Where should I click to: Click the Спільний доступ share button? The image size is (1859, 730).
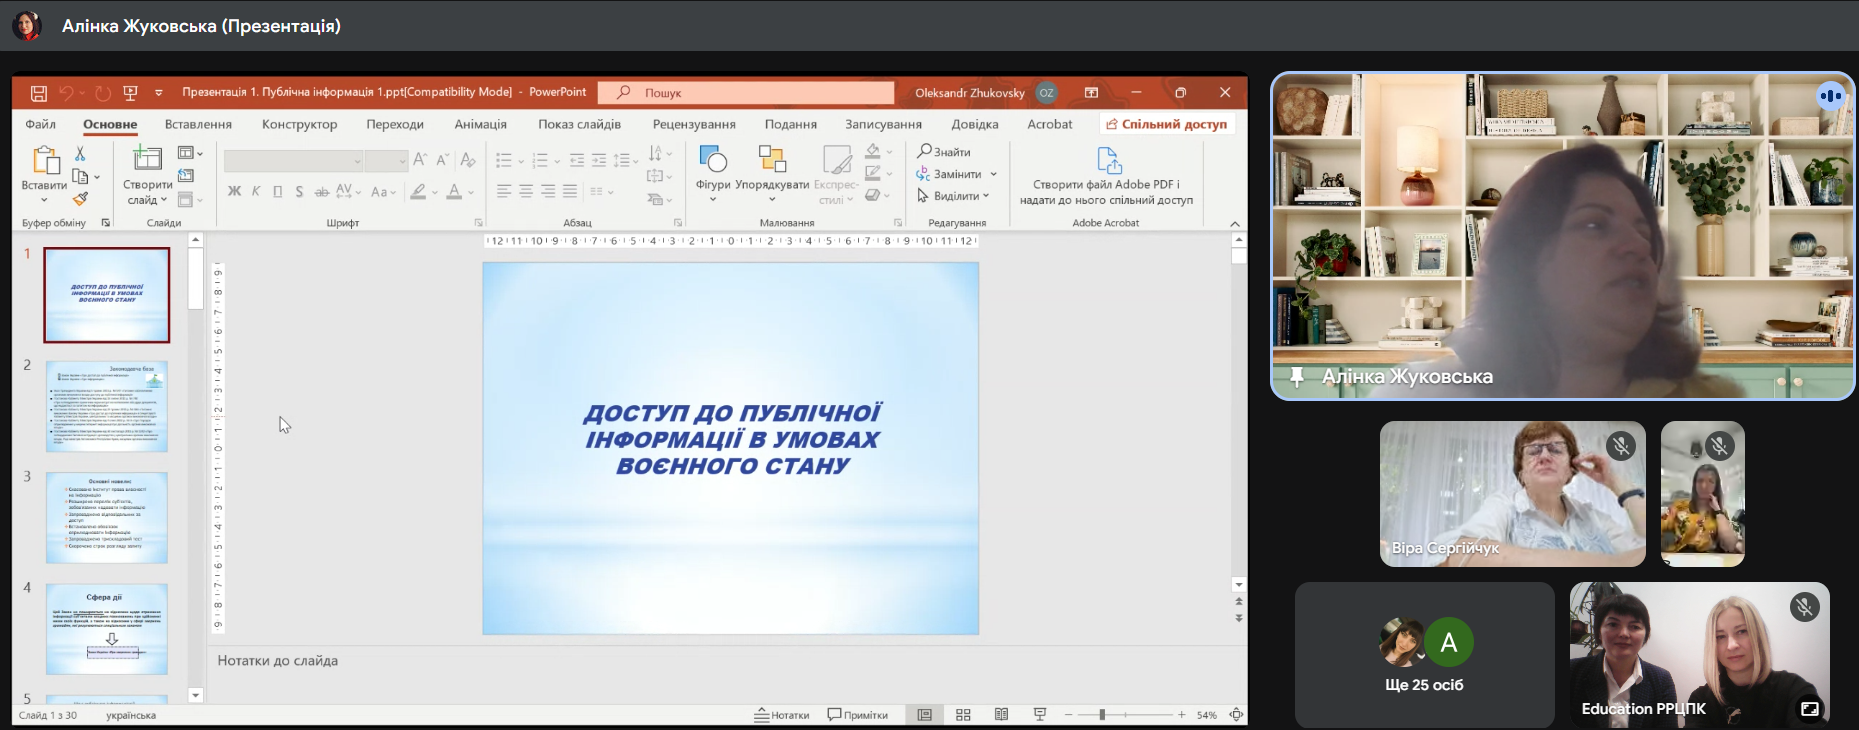[x=1166, y=124]
